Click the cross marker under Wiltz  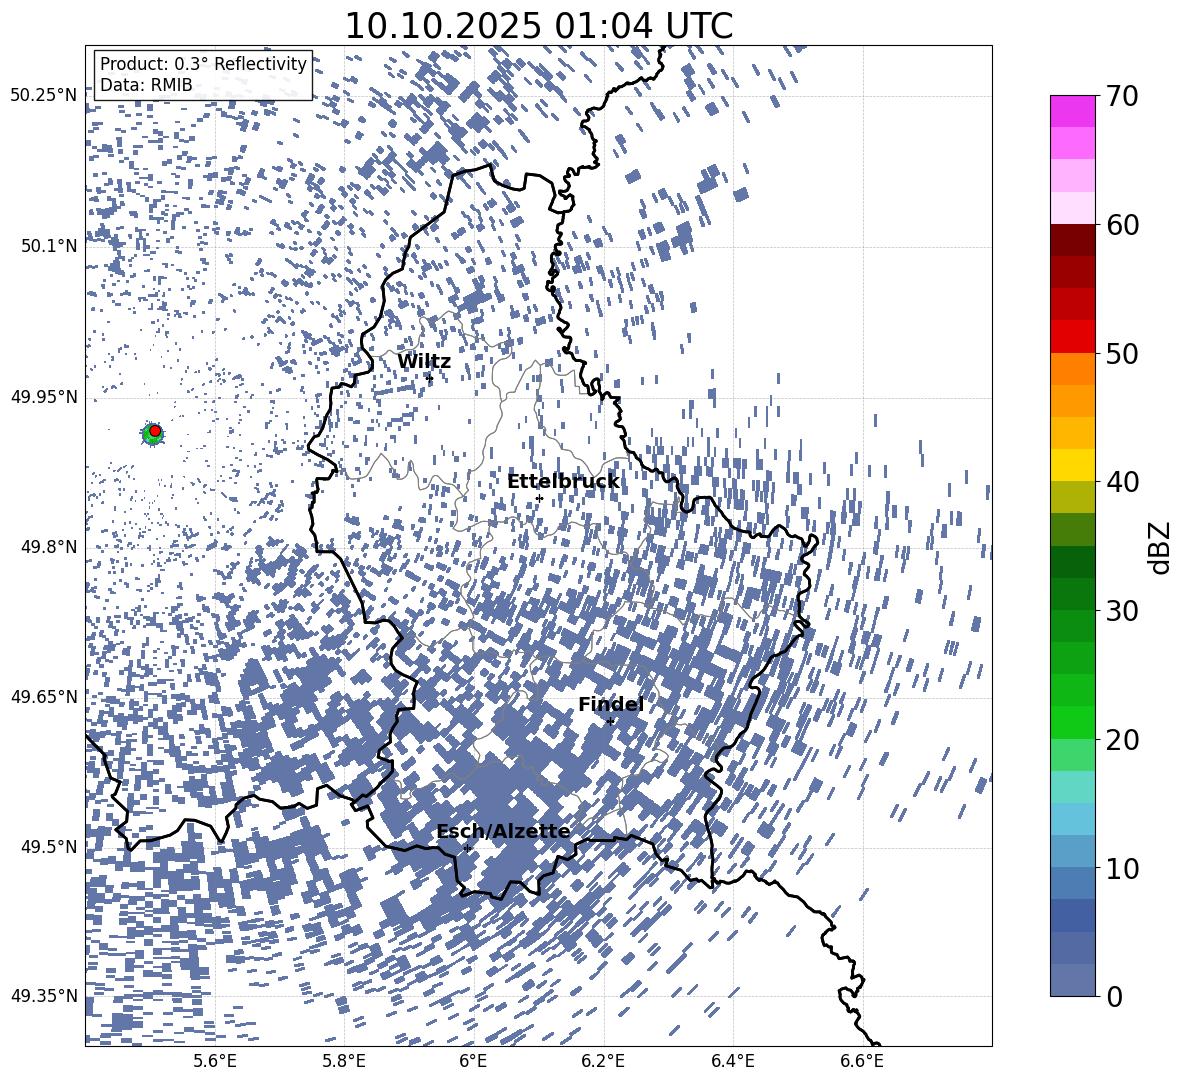coord(430,377)
